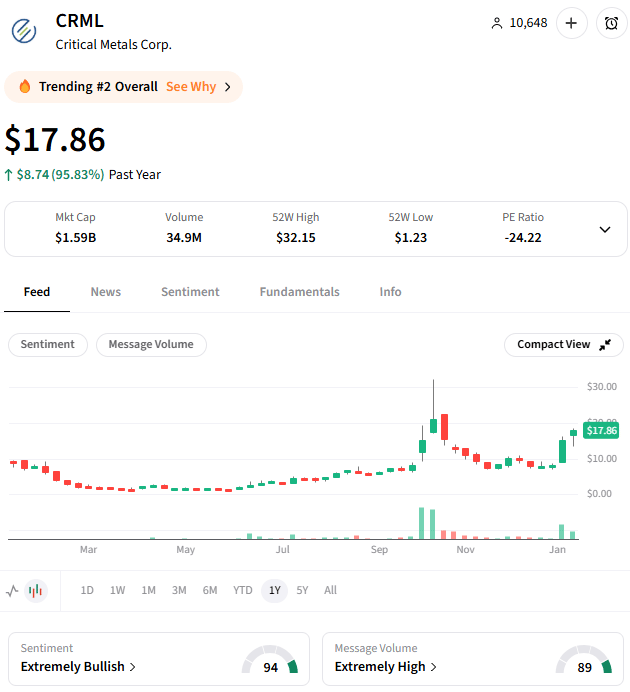Set a price alert via alarm clock icon
The height and width of the screenshot is (692, 630).
coord(611,23)
